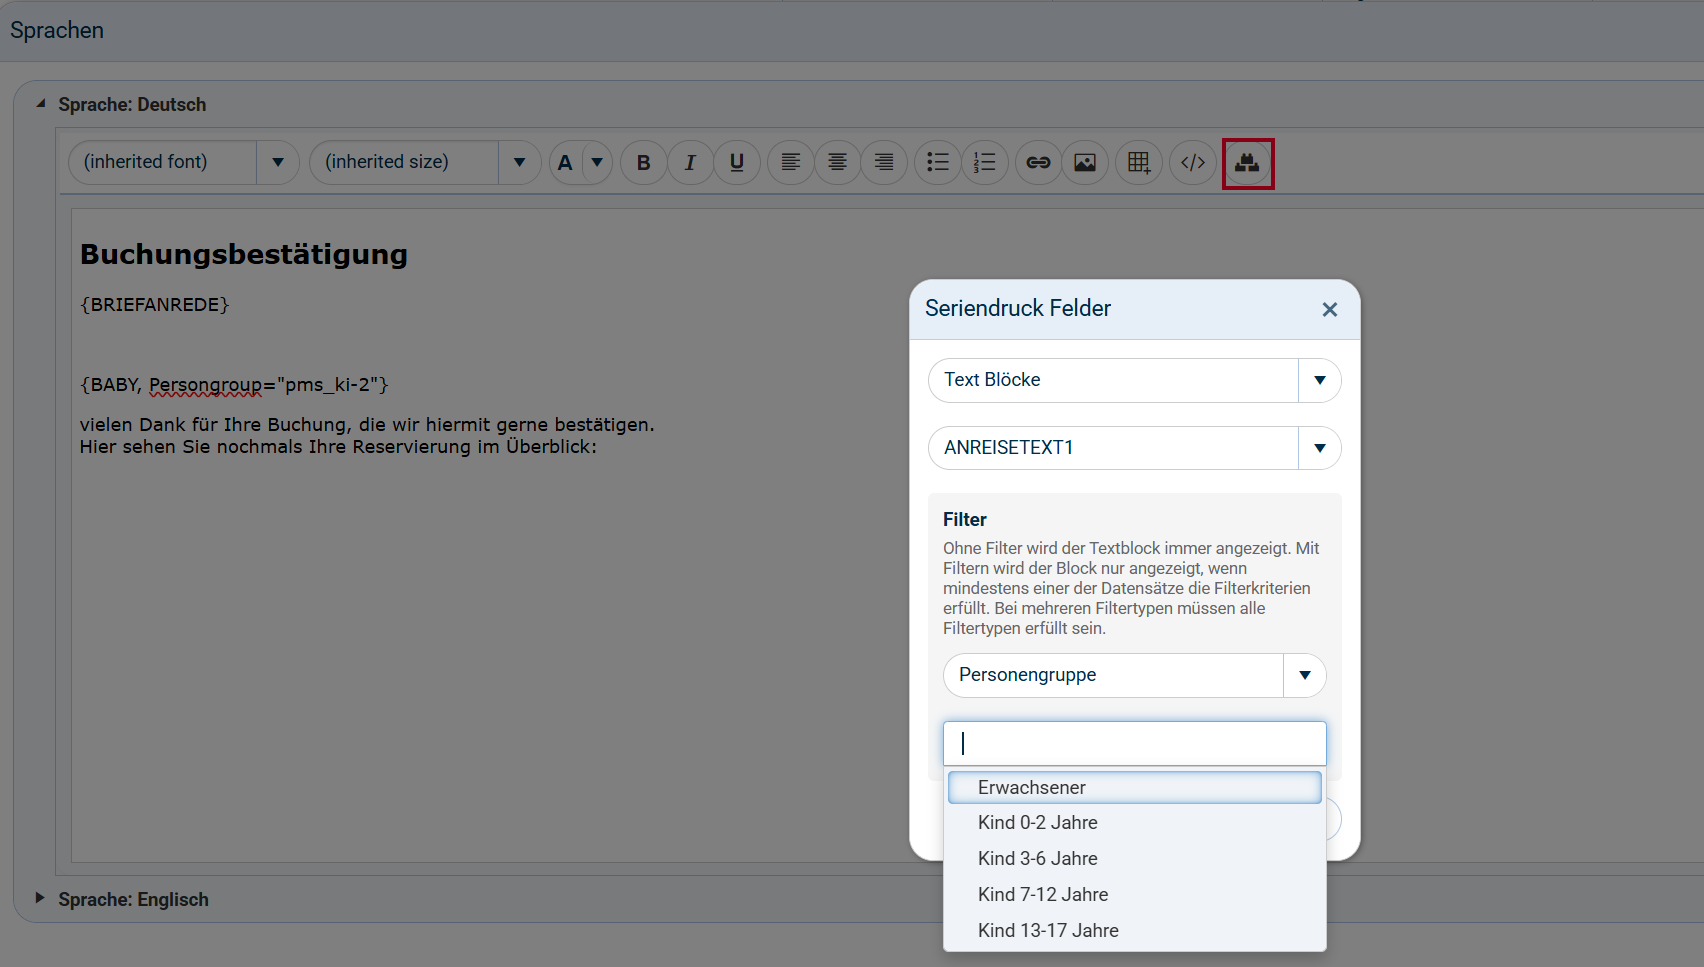Collapse the Sprache: Deutsch section
The width and height of the screenshot is (1704, 967).
pos(41,103)
